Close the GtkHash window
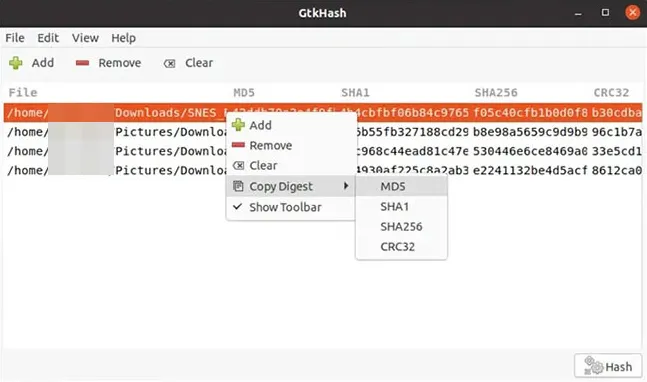Viewport: 647px width, 382px height. [x=633, y=13]
